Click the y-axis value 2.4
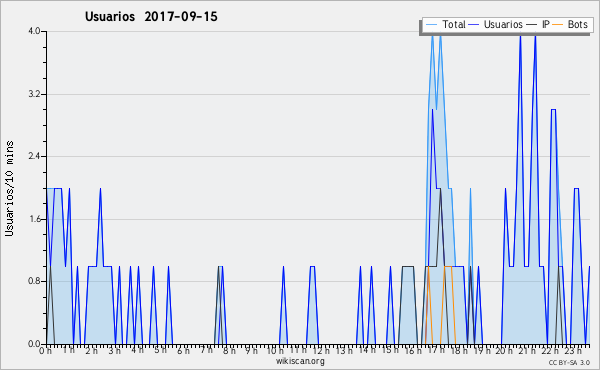600x370 pixels. [x=34, y=156]
